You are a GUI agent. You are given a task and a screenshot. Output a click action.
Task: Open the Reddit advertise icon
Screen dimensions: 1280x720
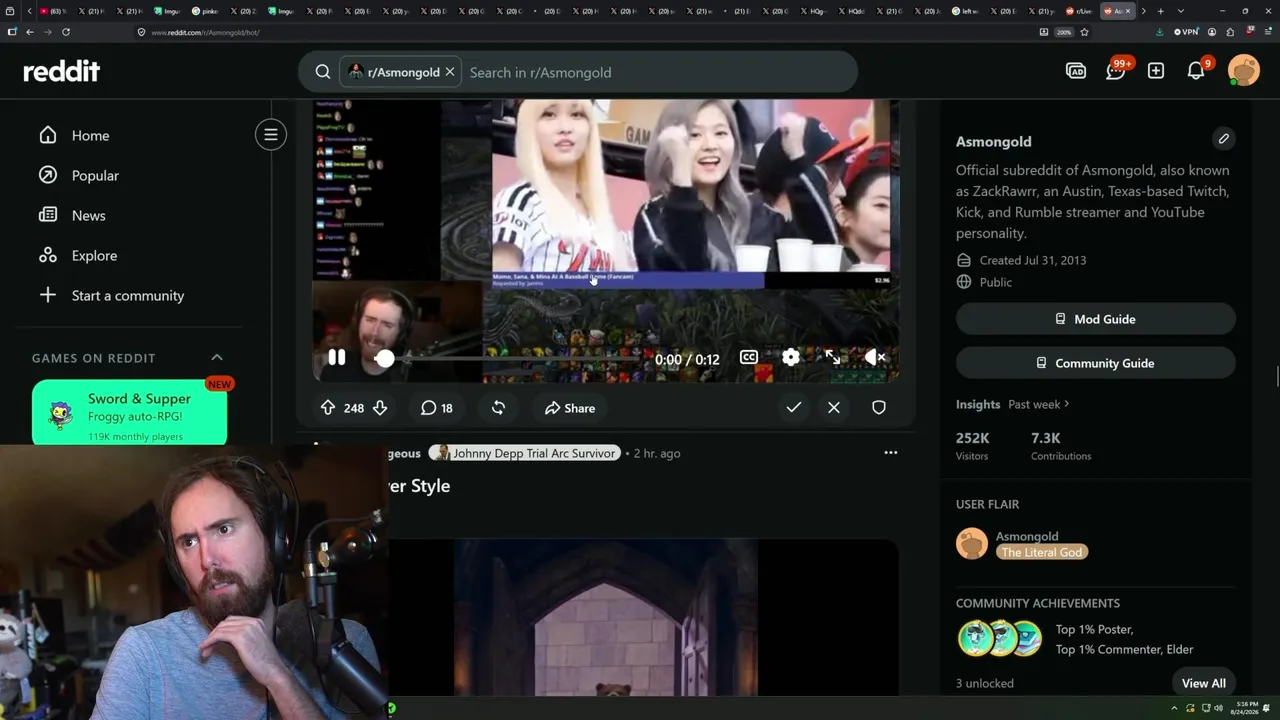[1076, 71]
